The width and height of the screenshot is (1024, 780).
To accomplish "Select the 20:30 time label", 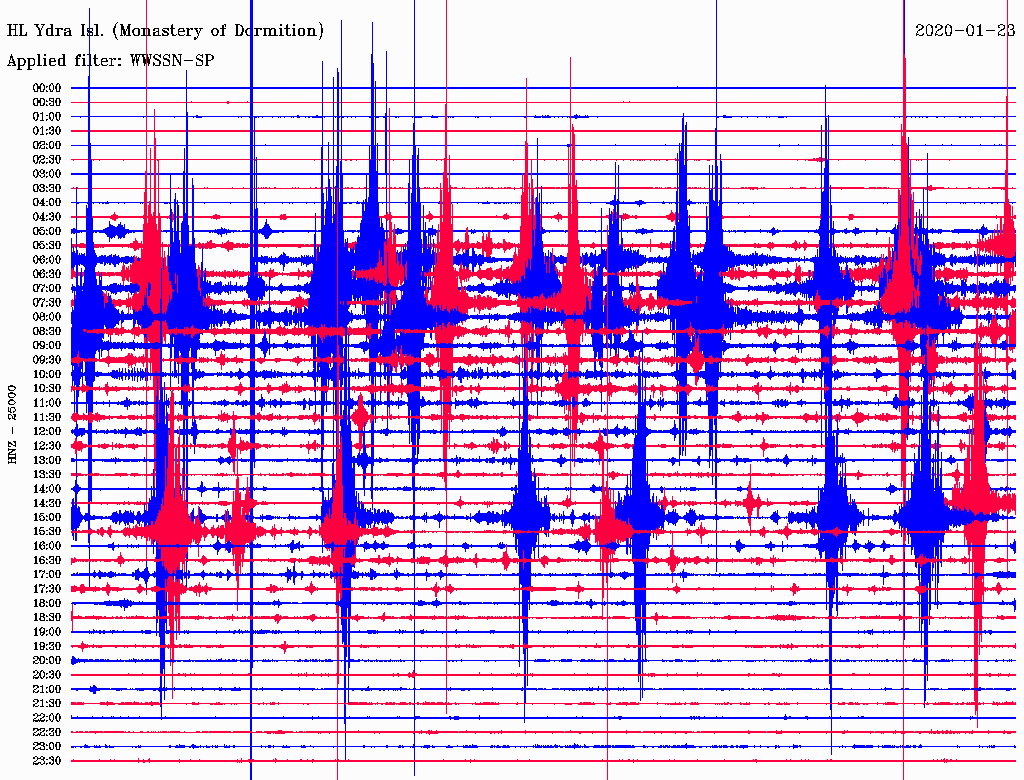I will [47, 675].
